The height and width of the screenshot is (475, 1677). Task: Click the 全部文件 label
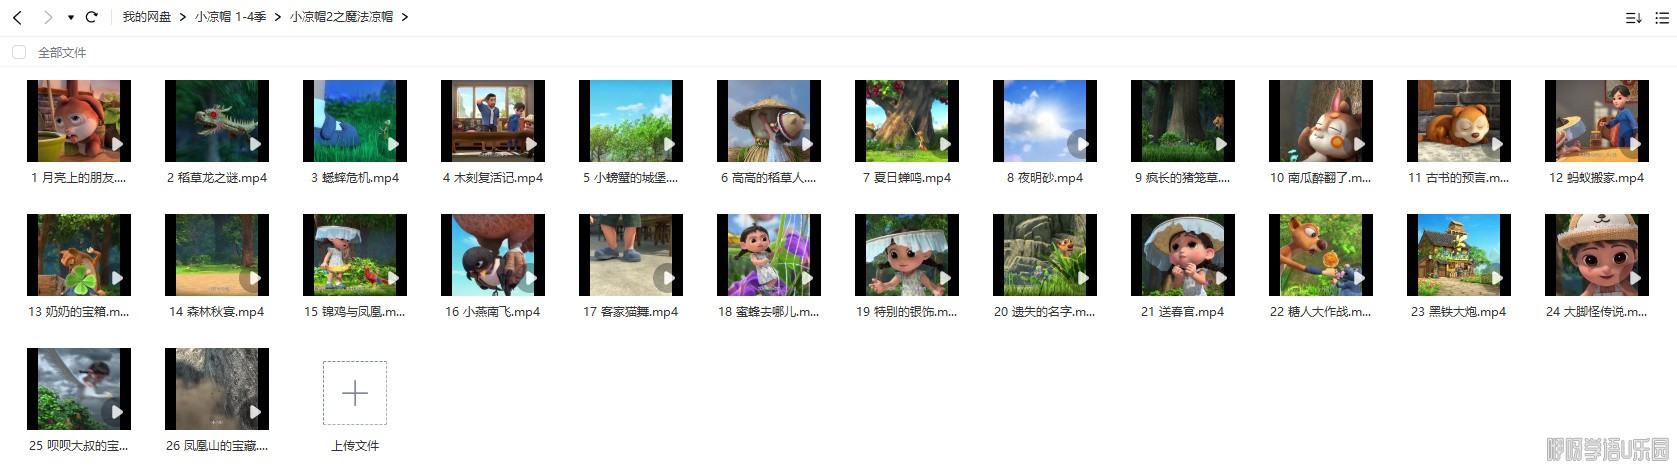click(62, 53)
